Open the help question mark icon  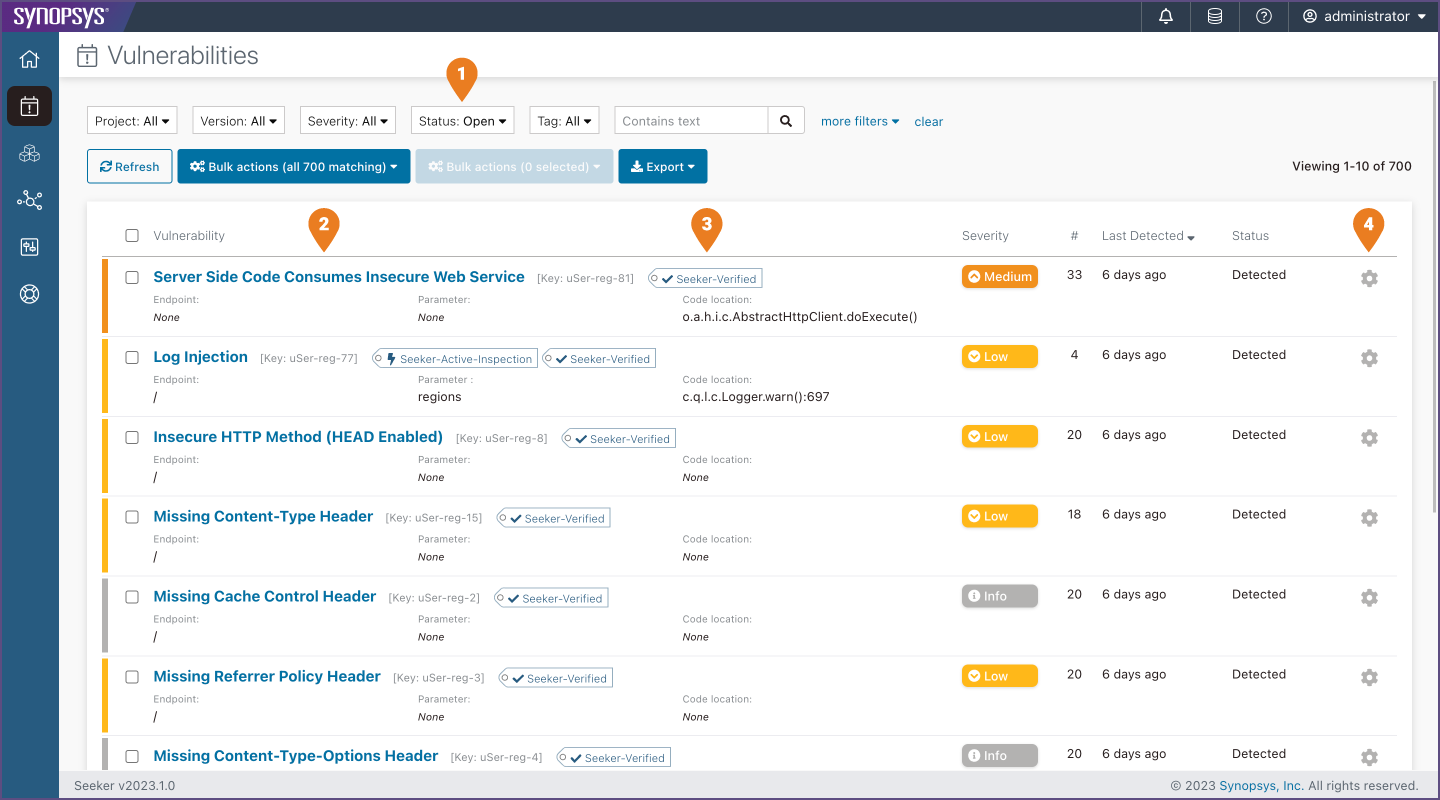1264,16
